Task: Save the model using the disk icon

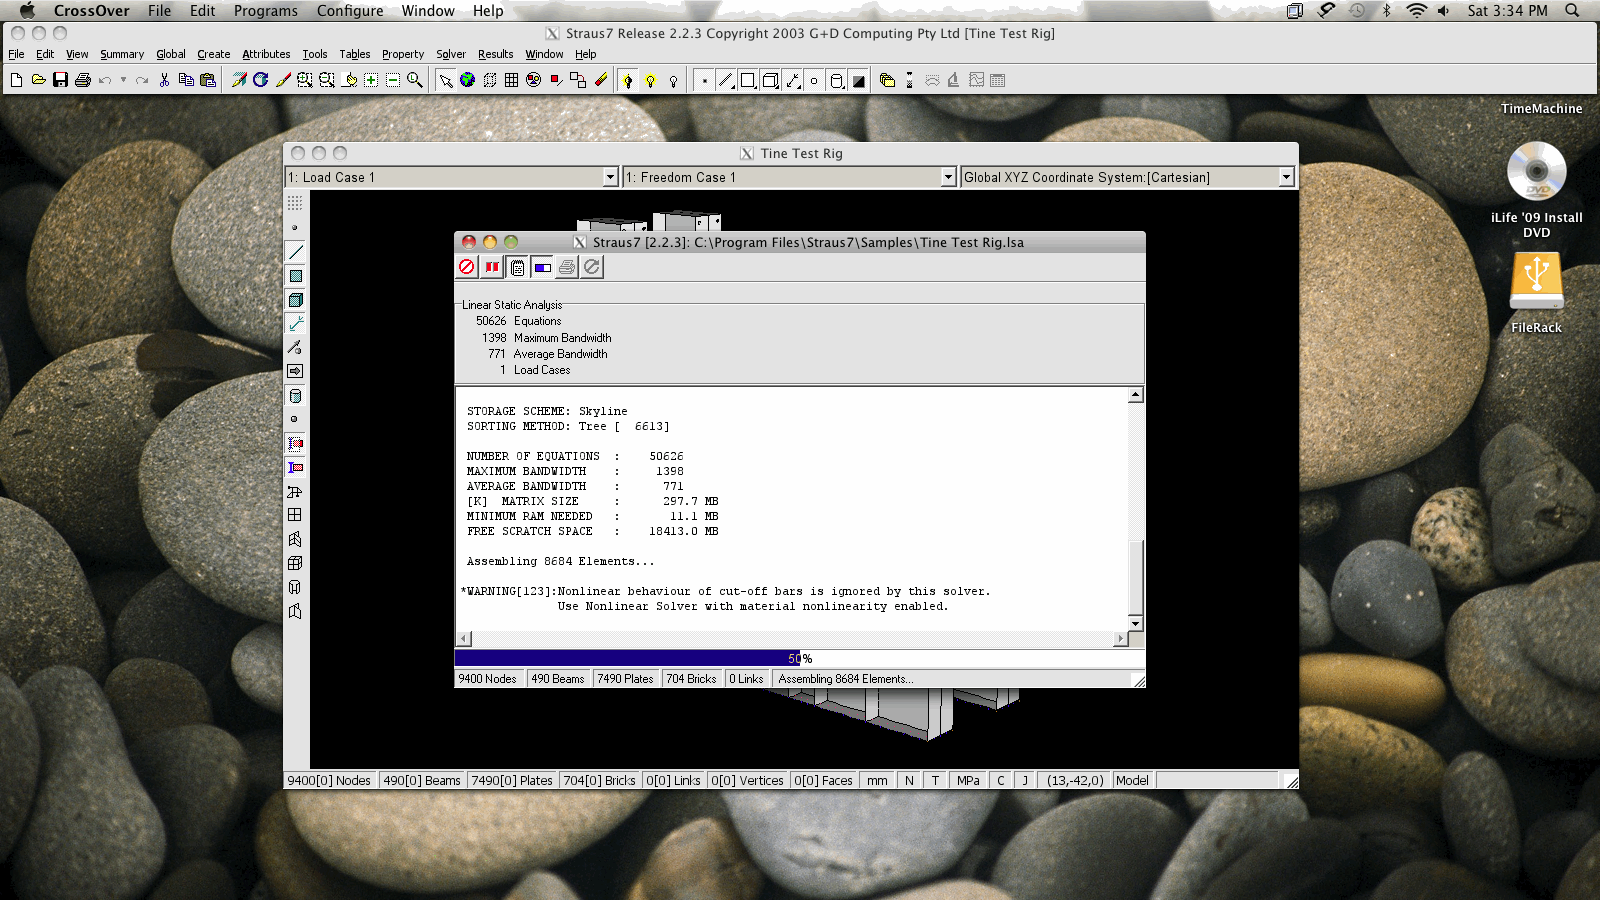Action: [59, 79]
